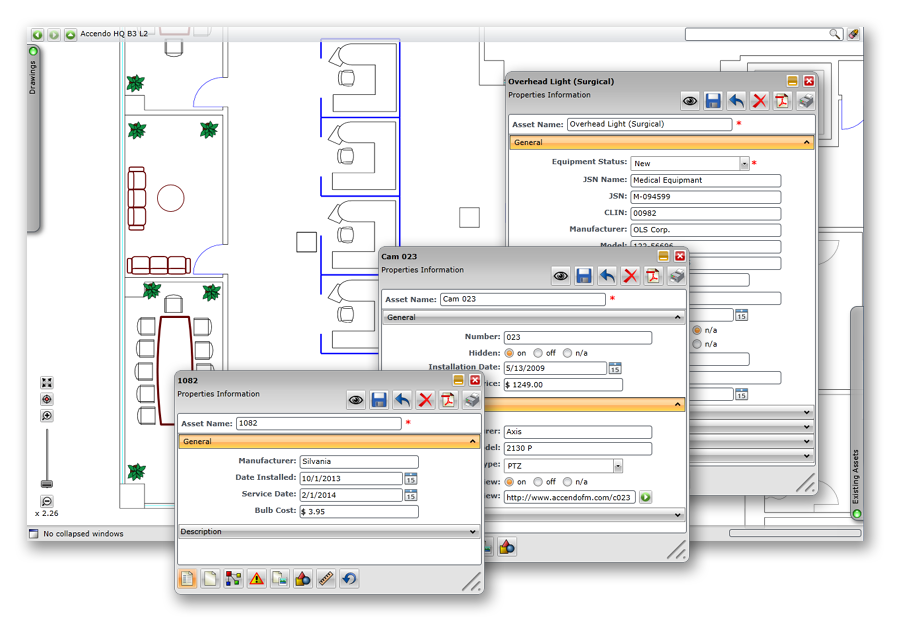Open calendar picker for Date Installed

pos(411,478)
